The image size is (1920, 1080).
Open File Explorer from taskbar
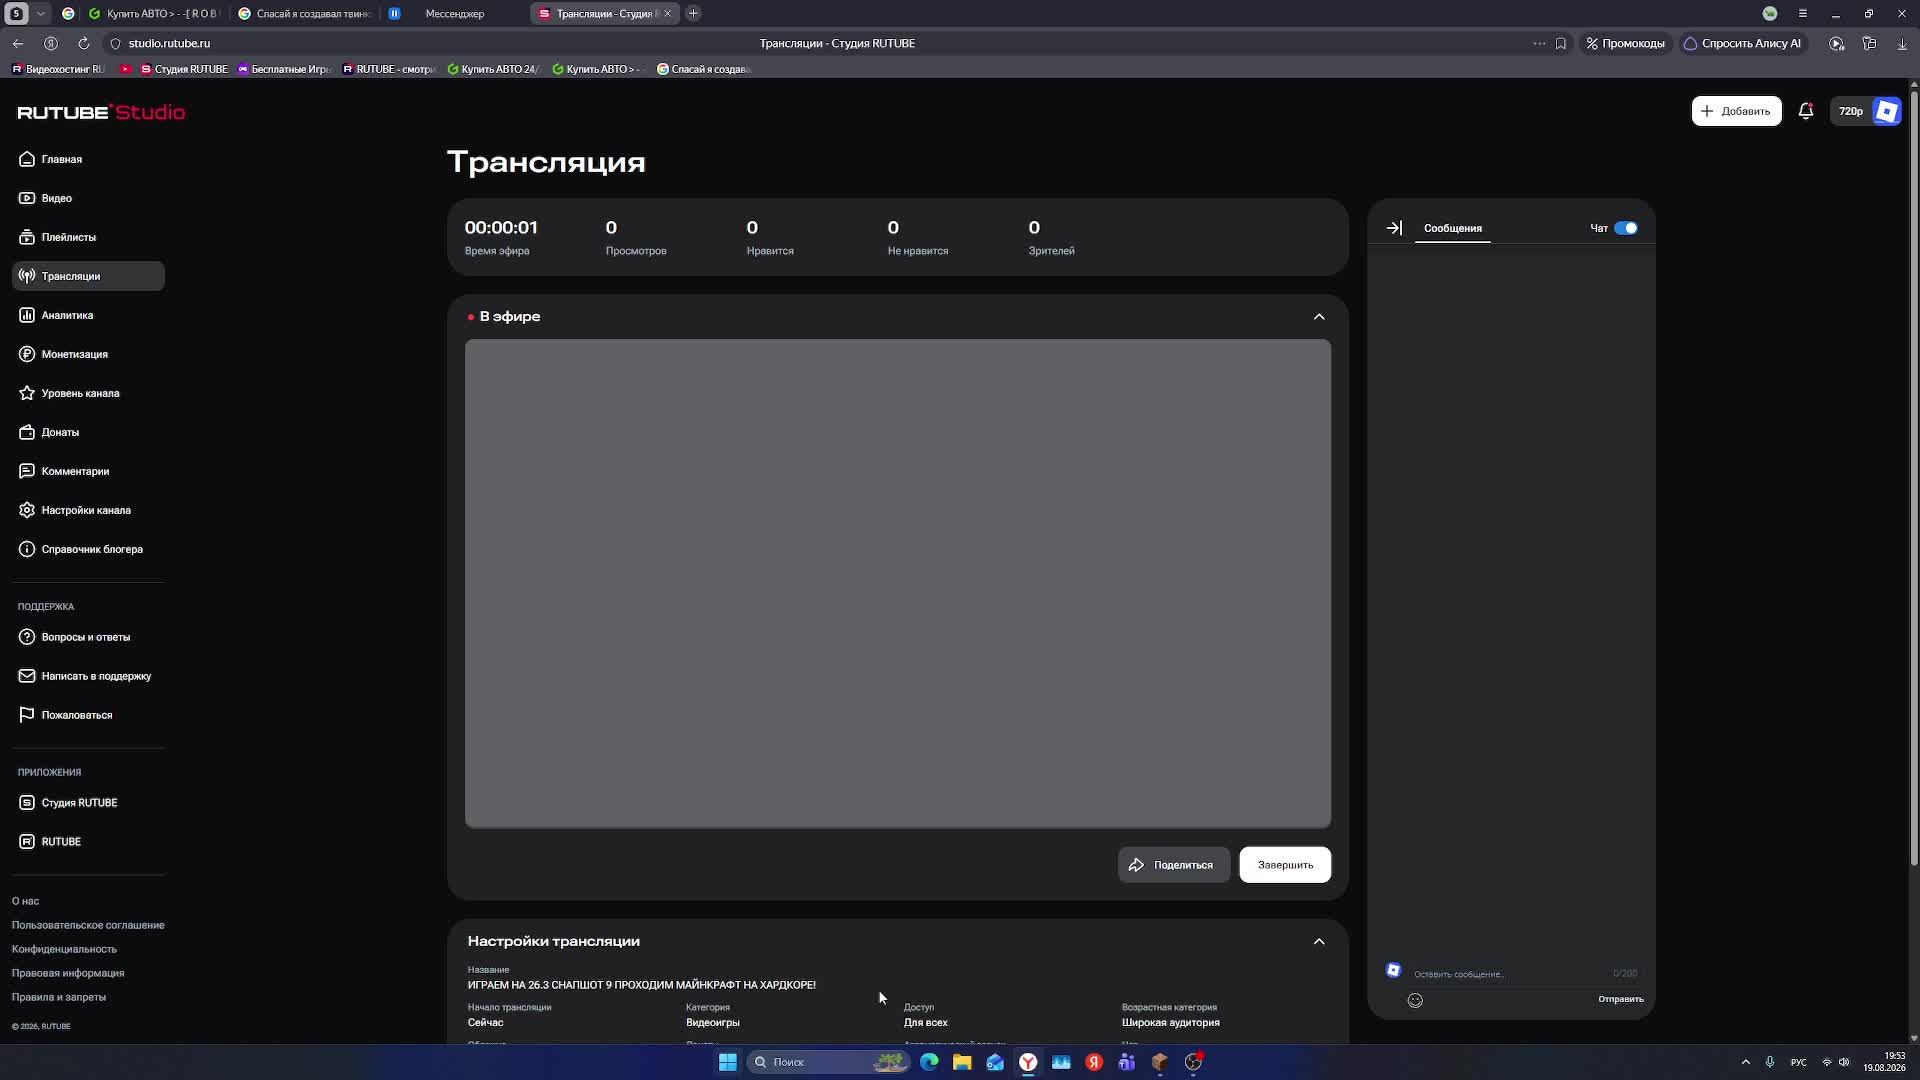(962, 1062)
